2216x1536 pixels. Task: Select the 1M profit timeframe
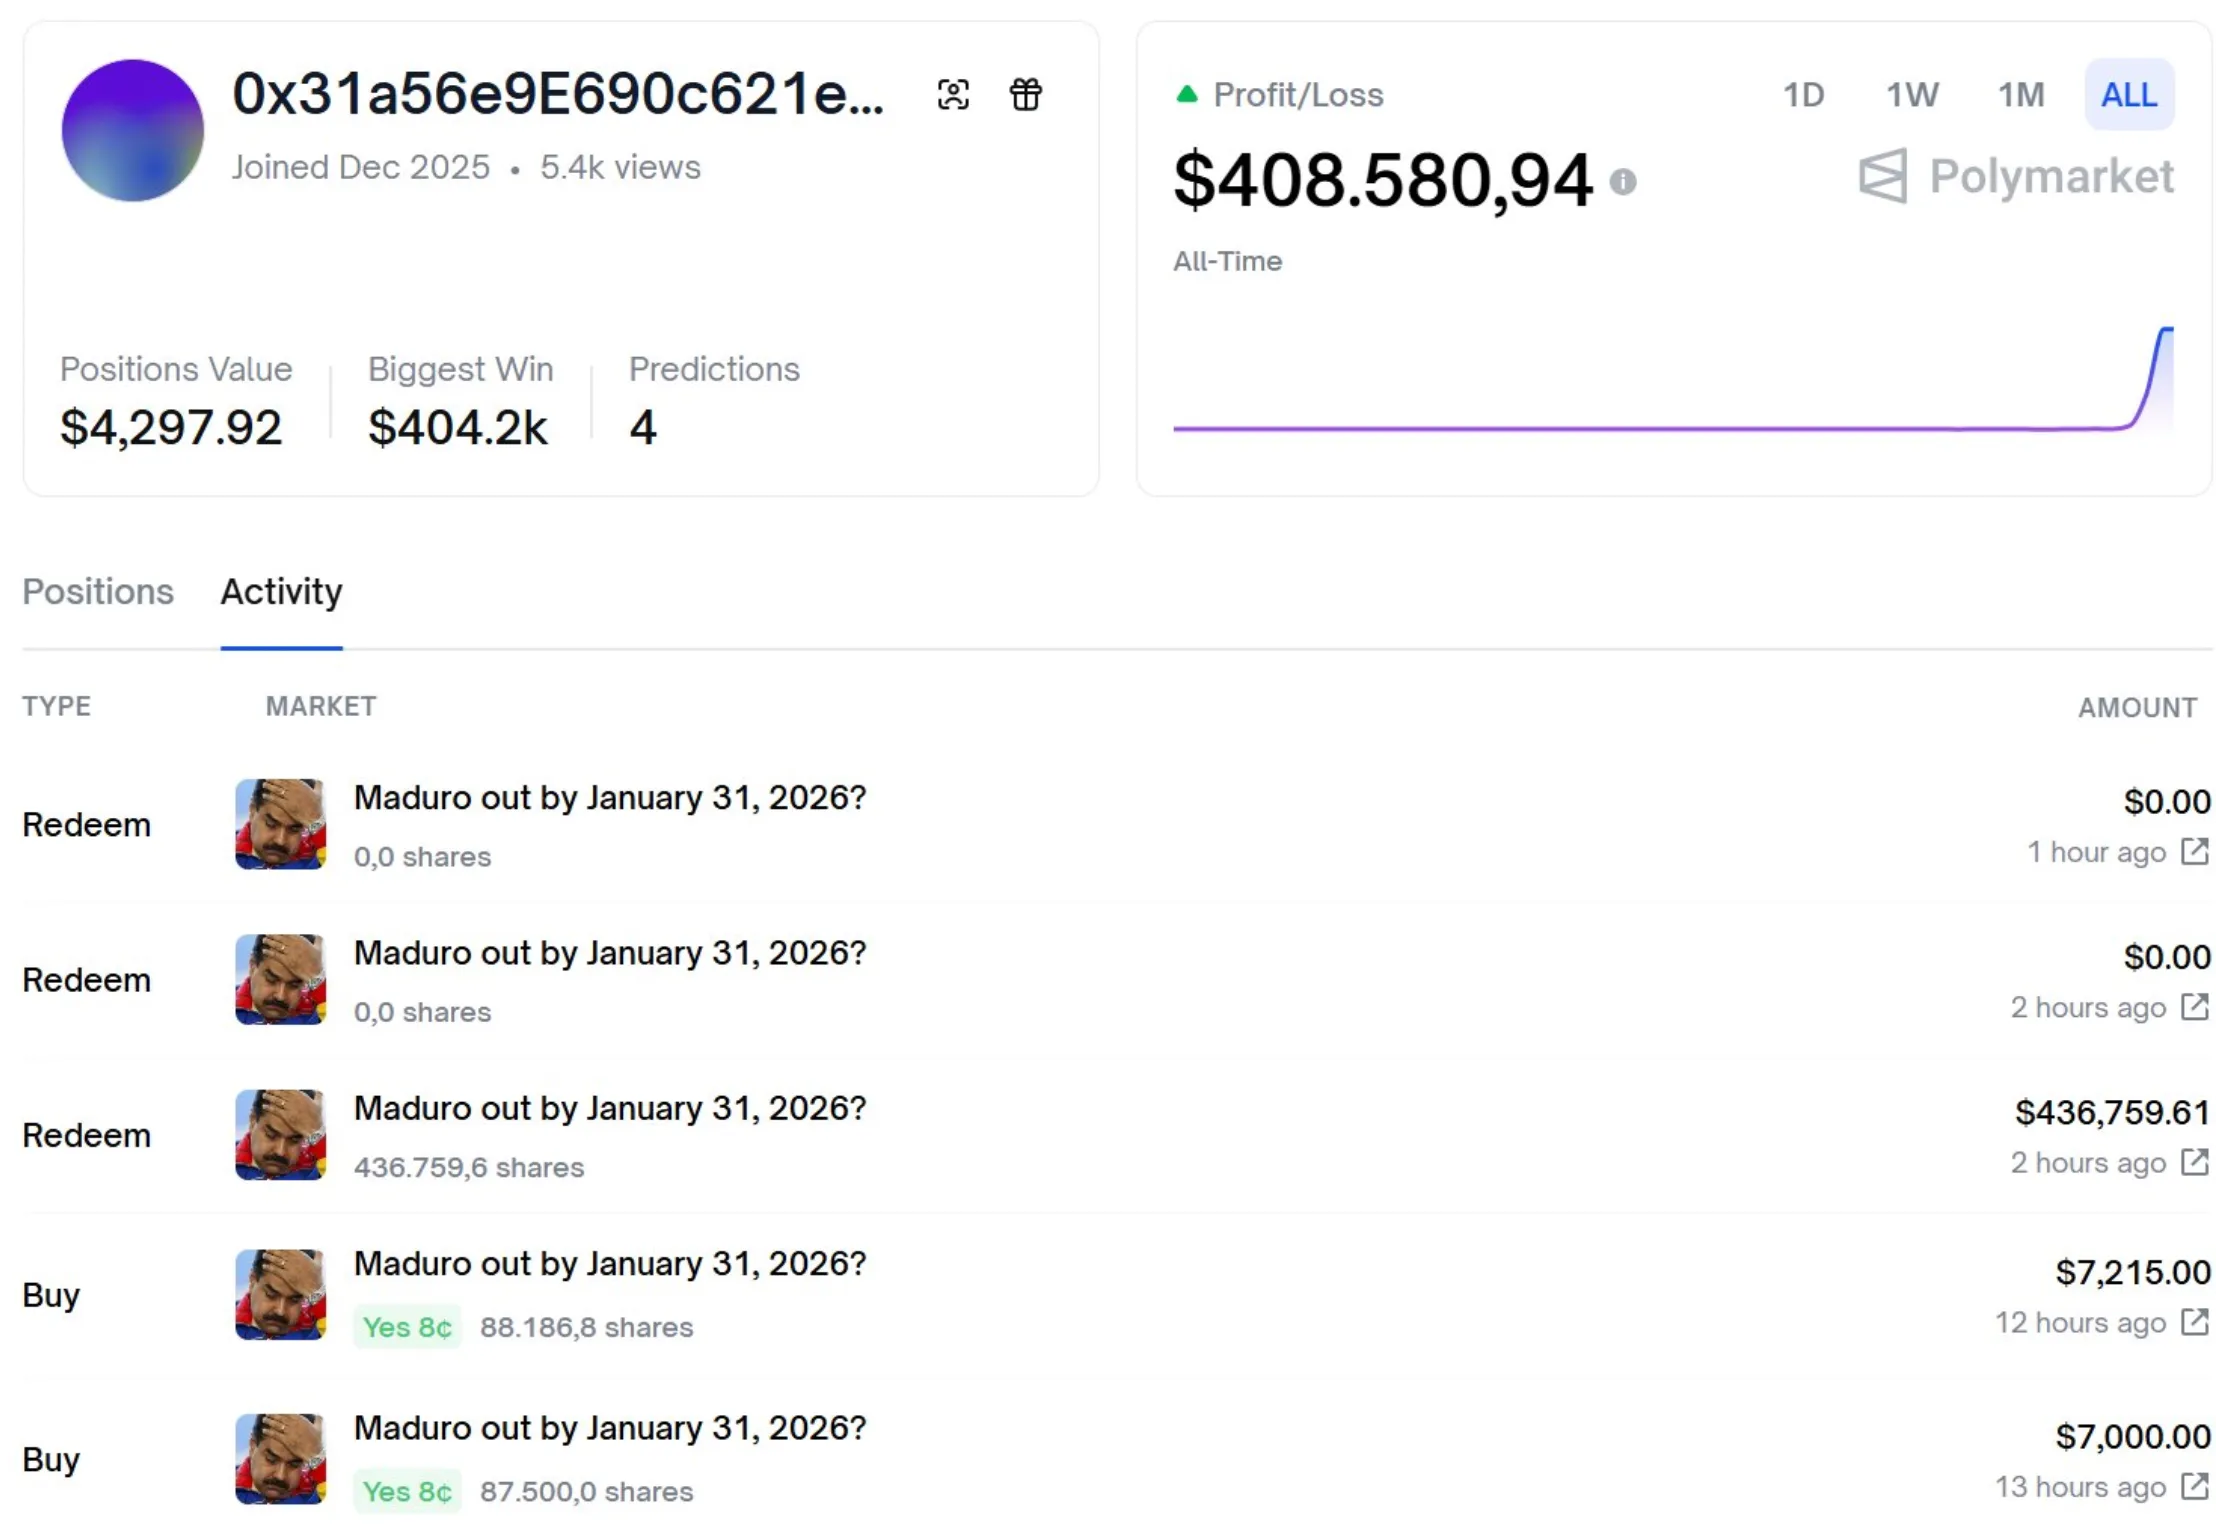click(x=2020, y=95)
